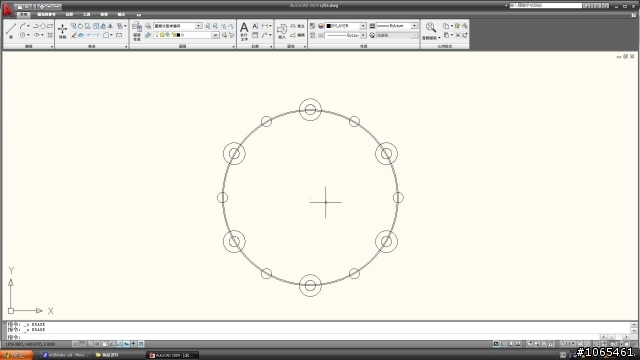Switch to the Home ribbon tab

[23, 14]
